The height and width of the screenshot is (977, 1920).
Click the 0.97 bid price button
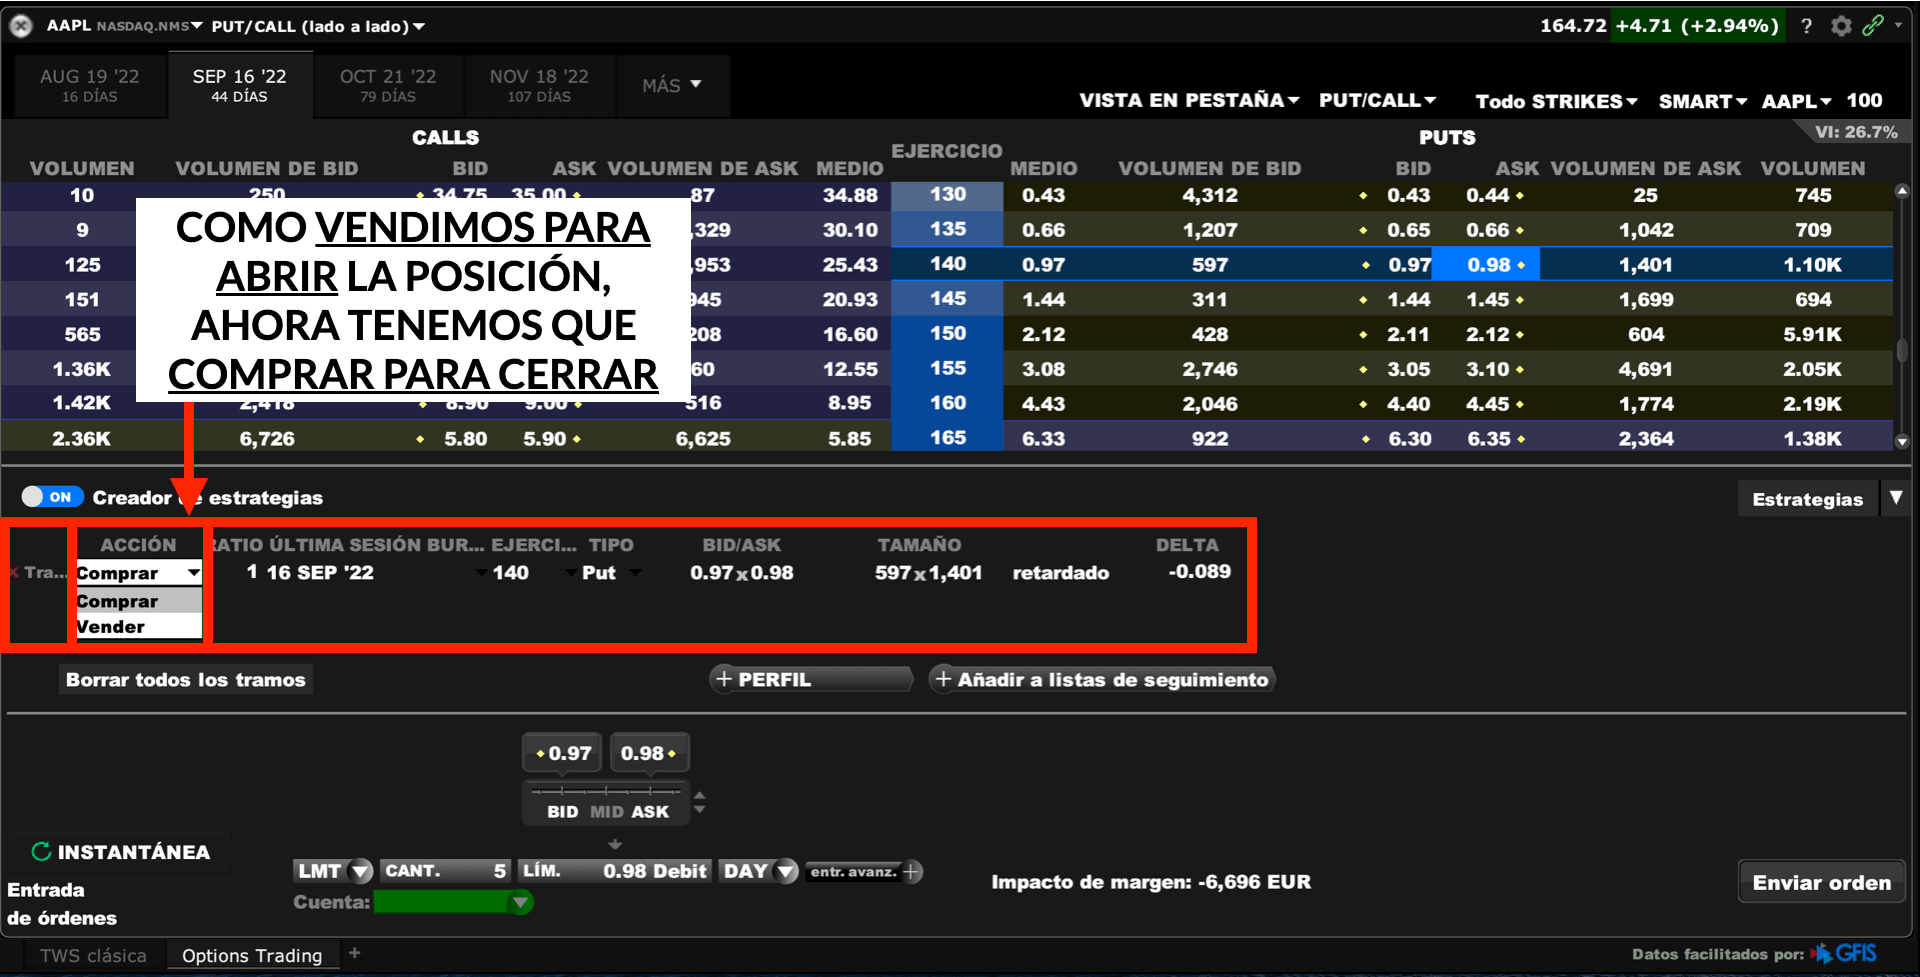point(562,753)
